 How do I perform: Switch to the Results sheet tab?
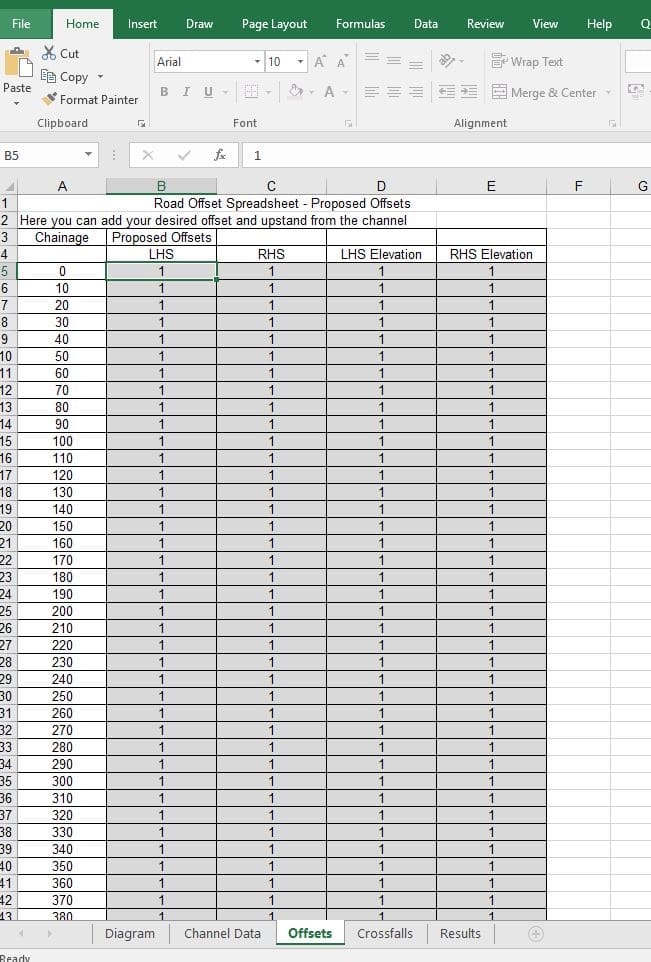tap(460, 933)
